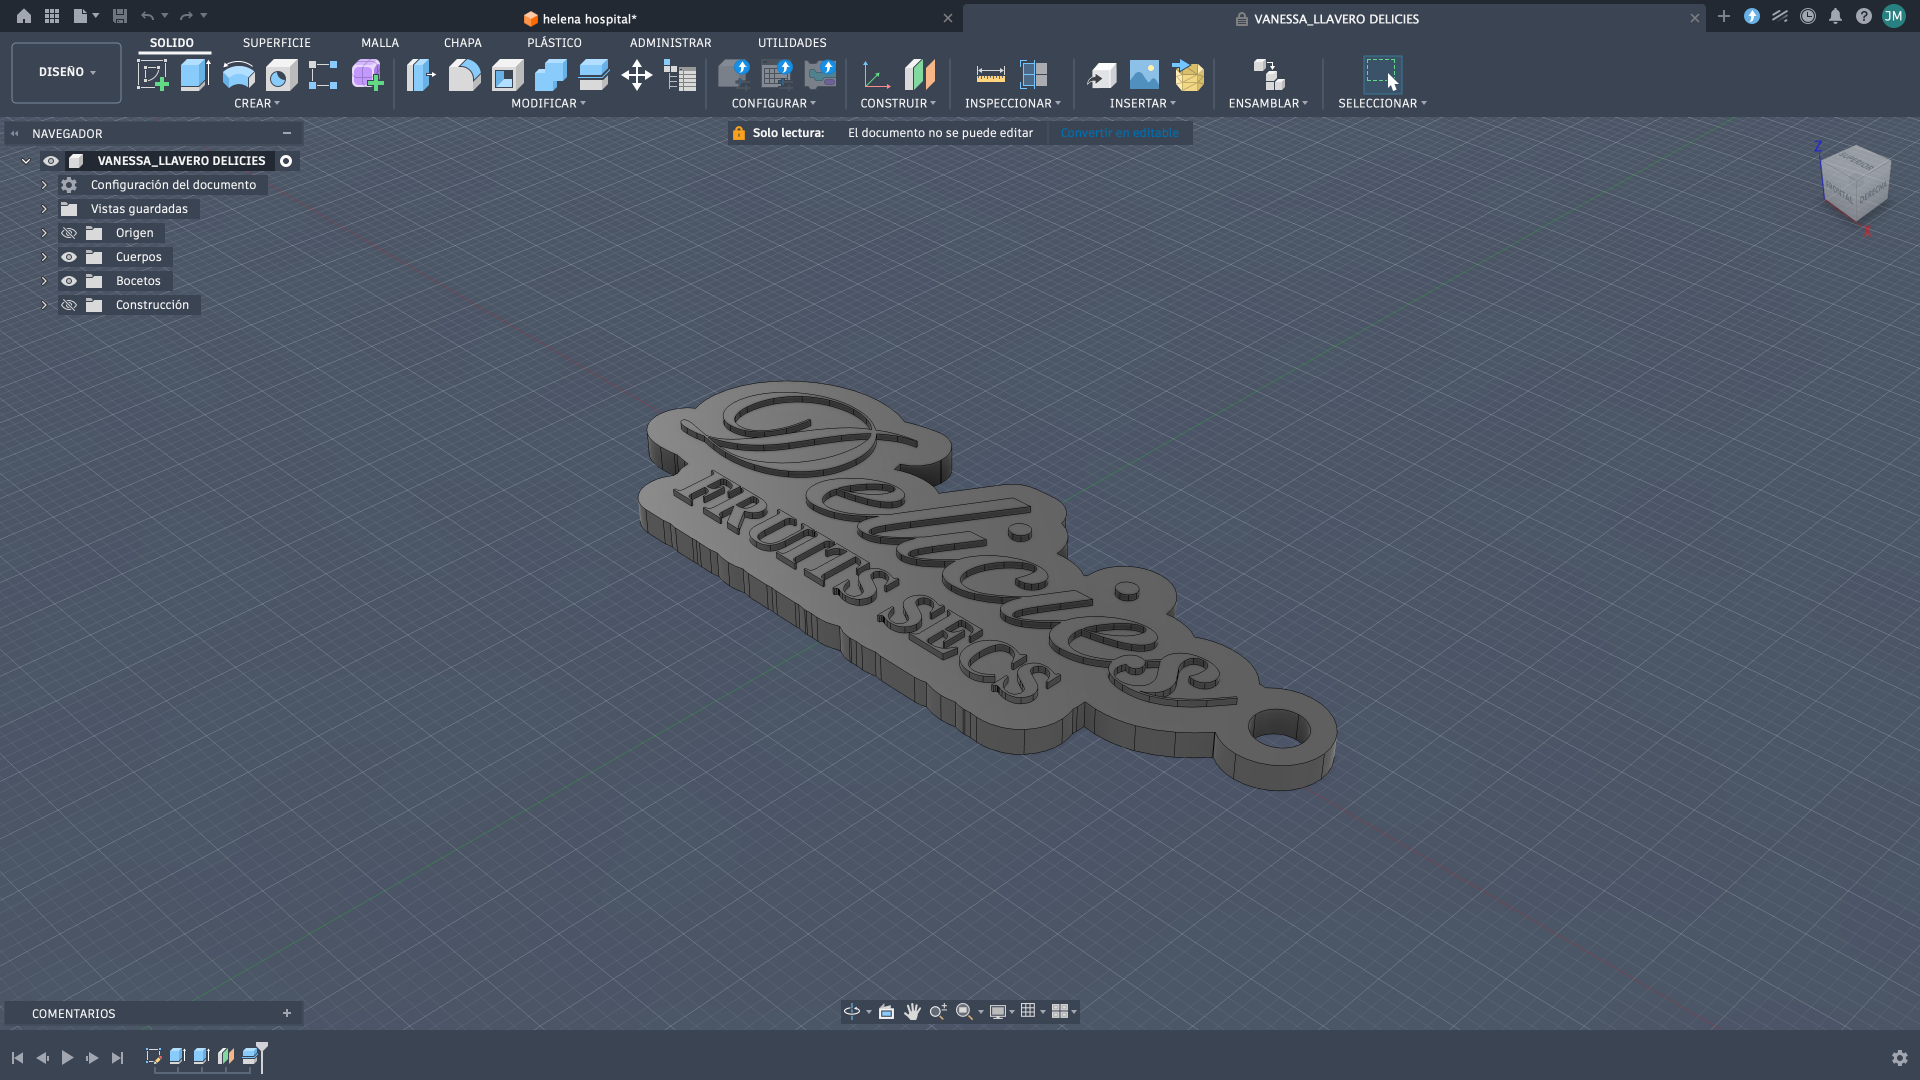This screenshot has height=1080, width=1920.
Task: Expand Configuración del documento node
Action: click(44, 185)
